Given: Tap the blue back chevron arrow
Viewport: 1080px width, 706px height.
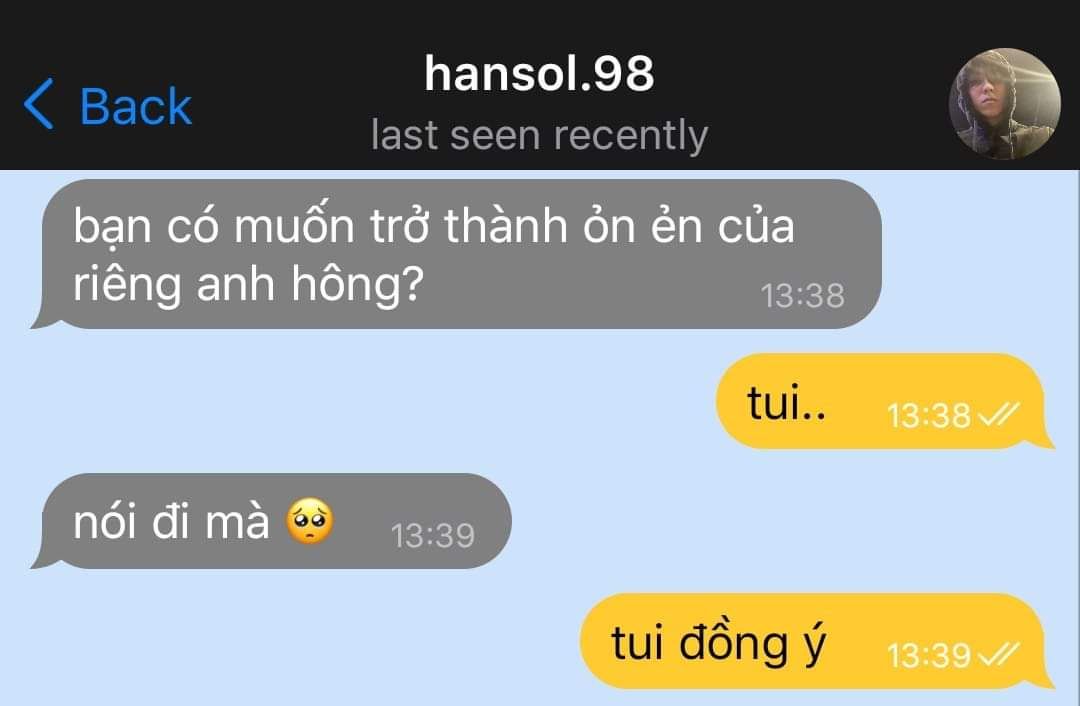Looking at the screenshot, I should (39, 104).
